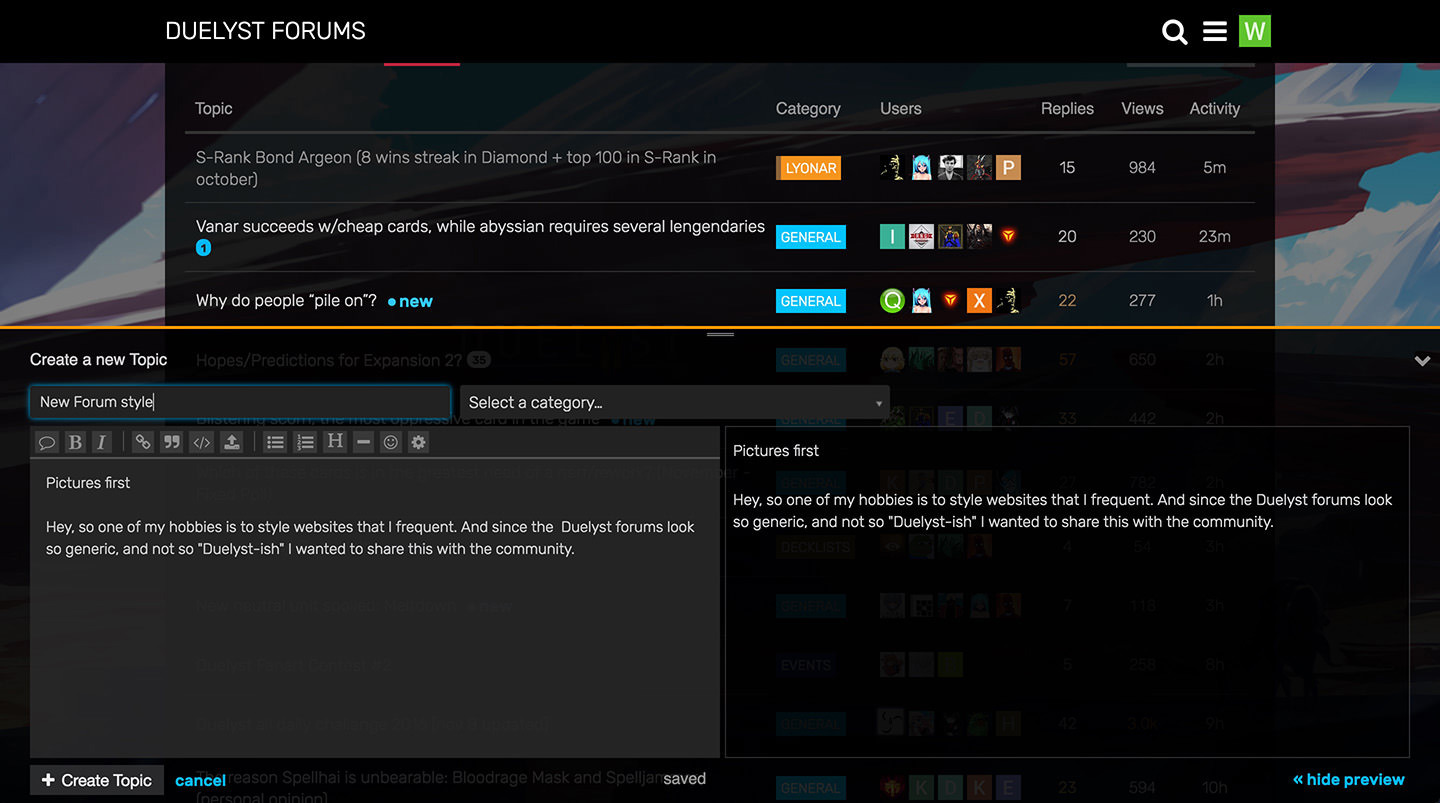Open the upload dialog via the upload icon
Viewport: 1440px width, 803px height.
230,442
